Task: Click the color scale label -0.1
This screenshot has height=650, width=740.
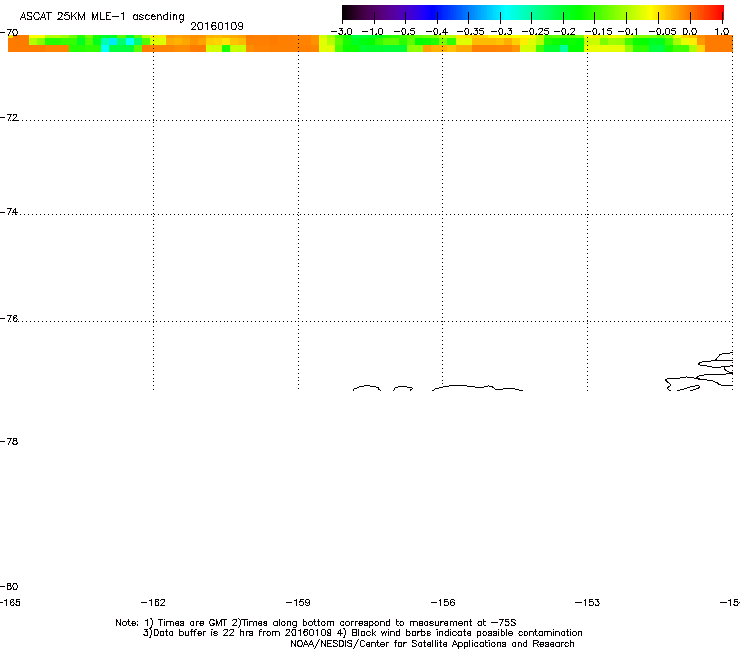Action: (x=628, y=32)
